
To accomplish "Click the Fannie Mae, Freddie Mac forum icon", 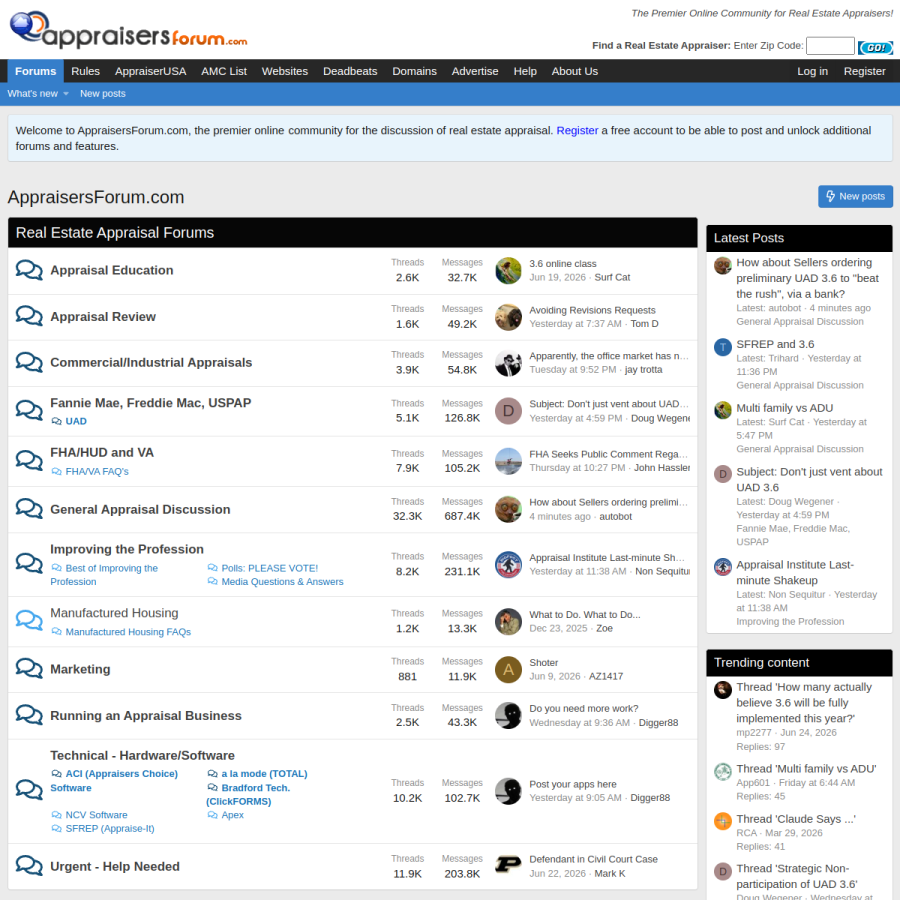I will [29, 410].
